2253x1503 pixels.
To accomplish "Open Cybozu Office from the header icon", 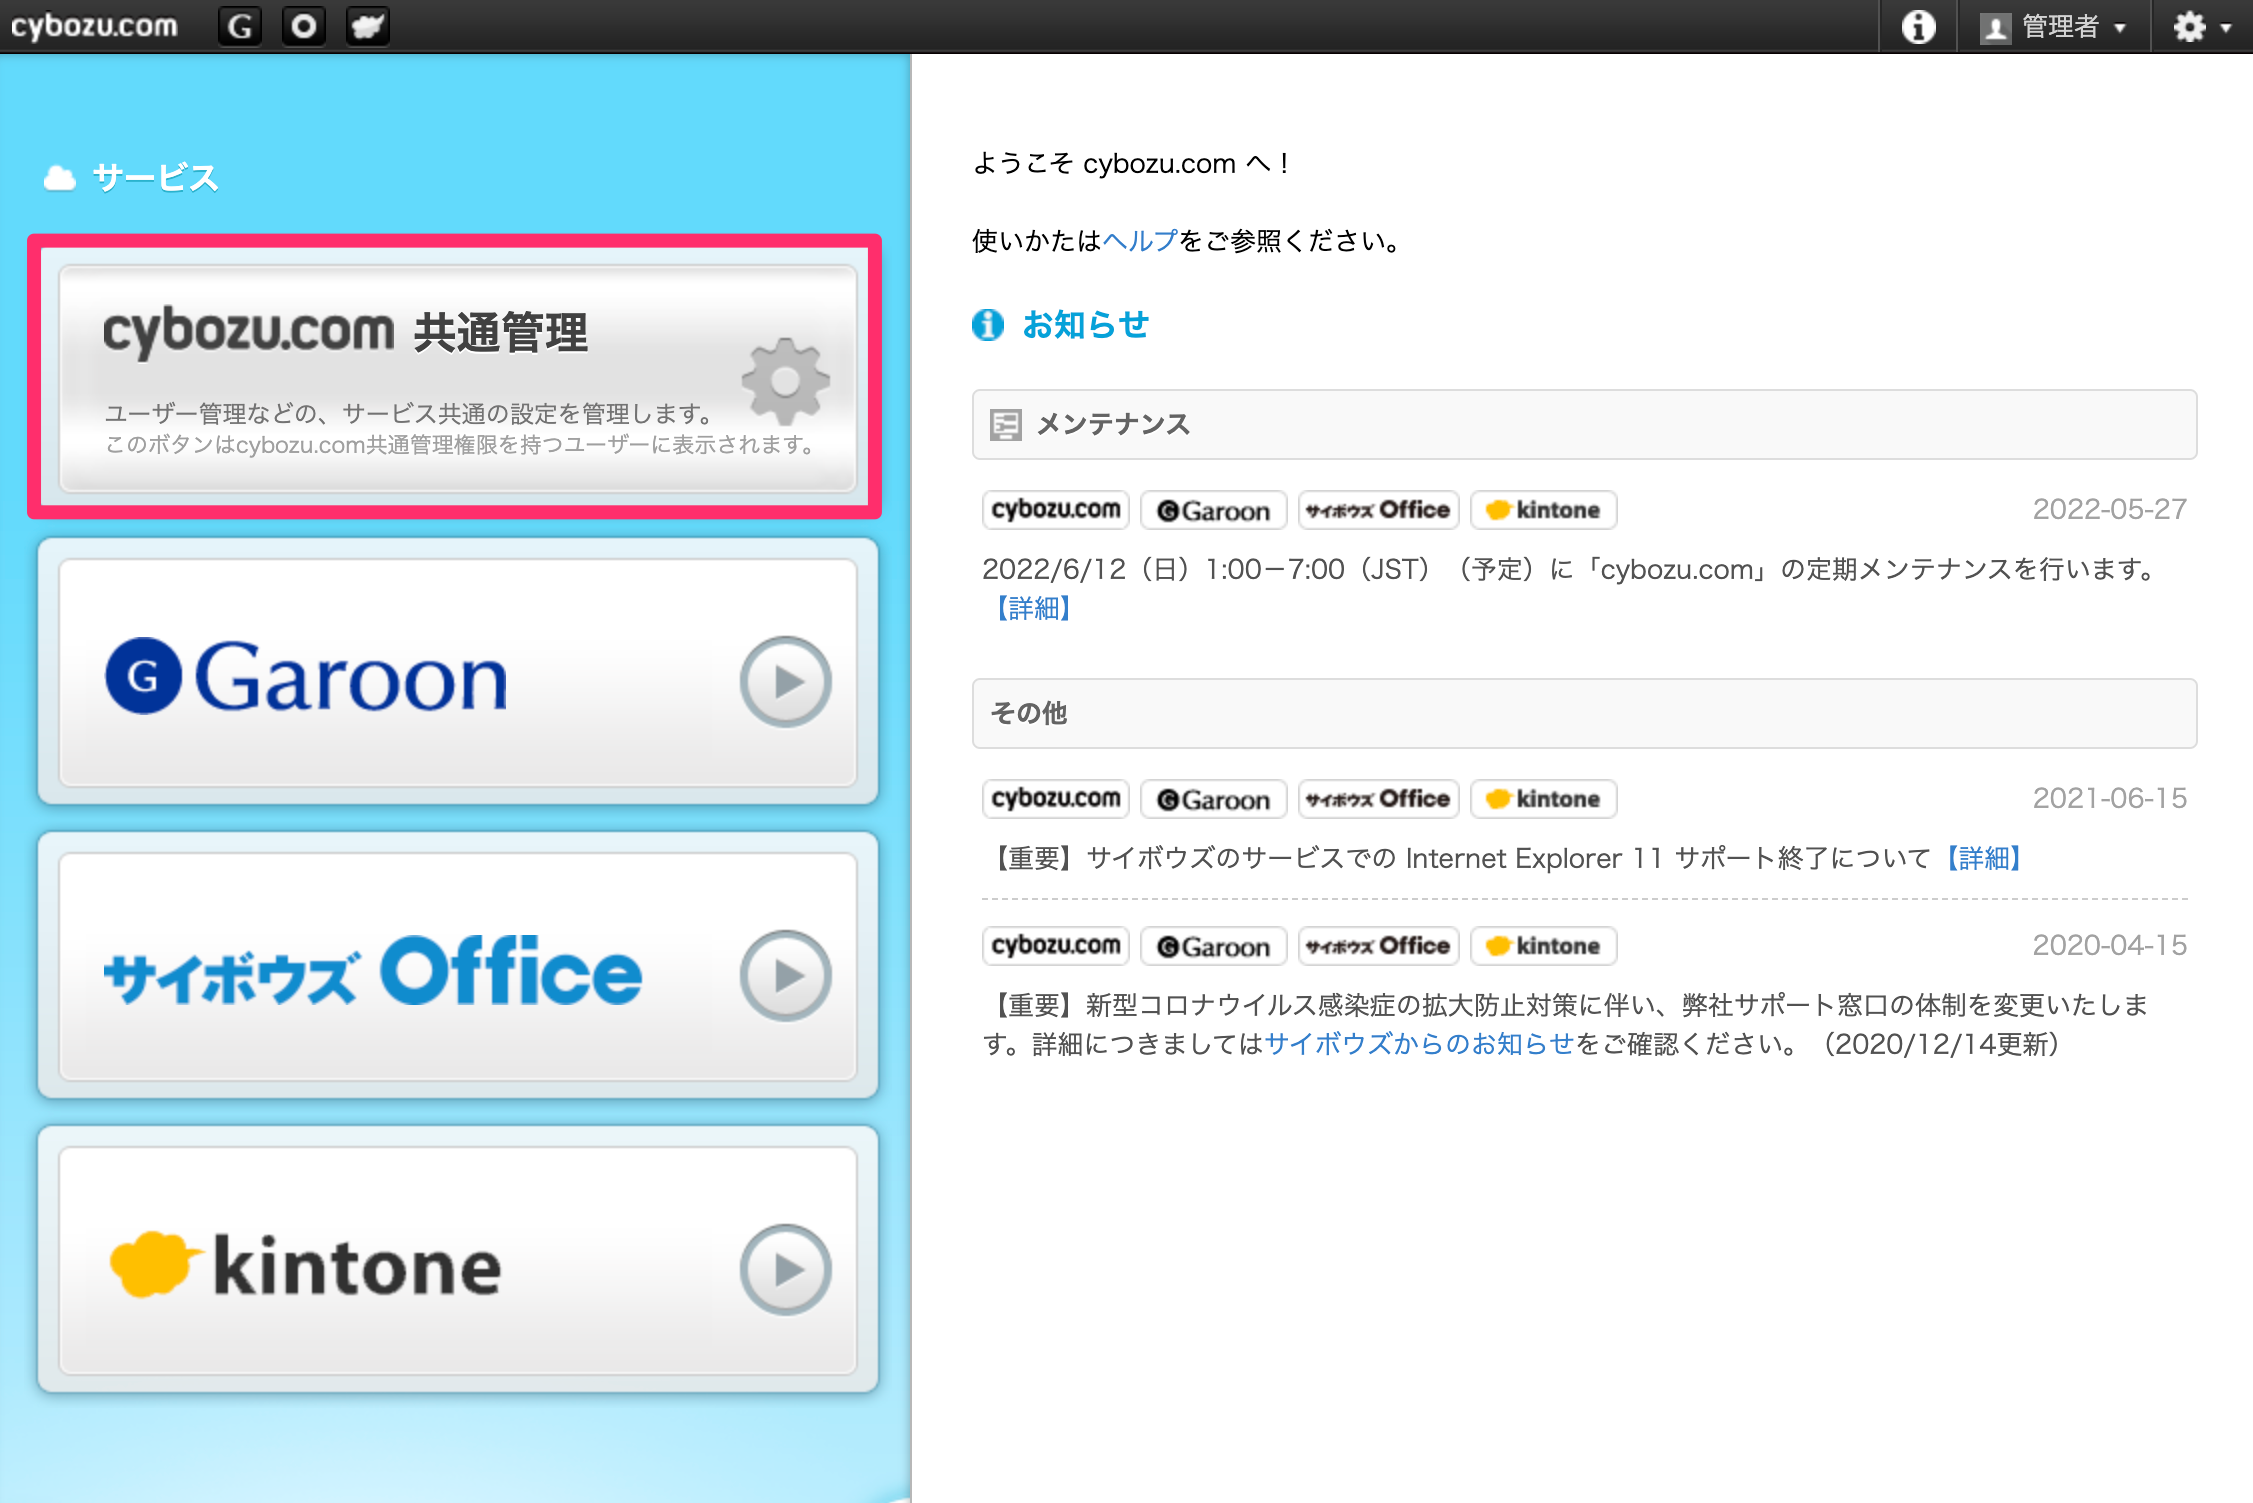I will [304, 26].
